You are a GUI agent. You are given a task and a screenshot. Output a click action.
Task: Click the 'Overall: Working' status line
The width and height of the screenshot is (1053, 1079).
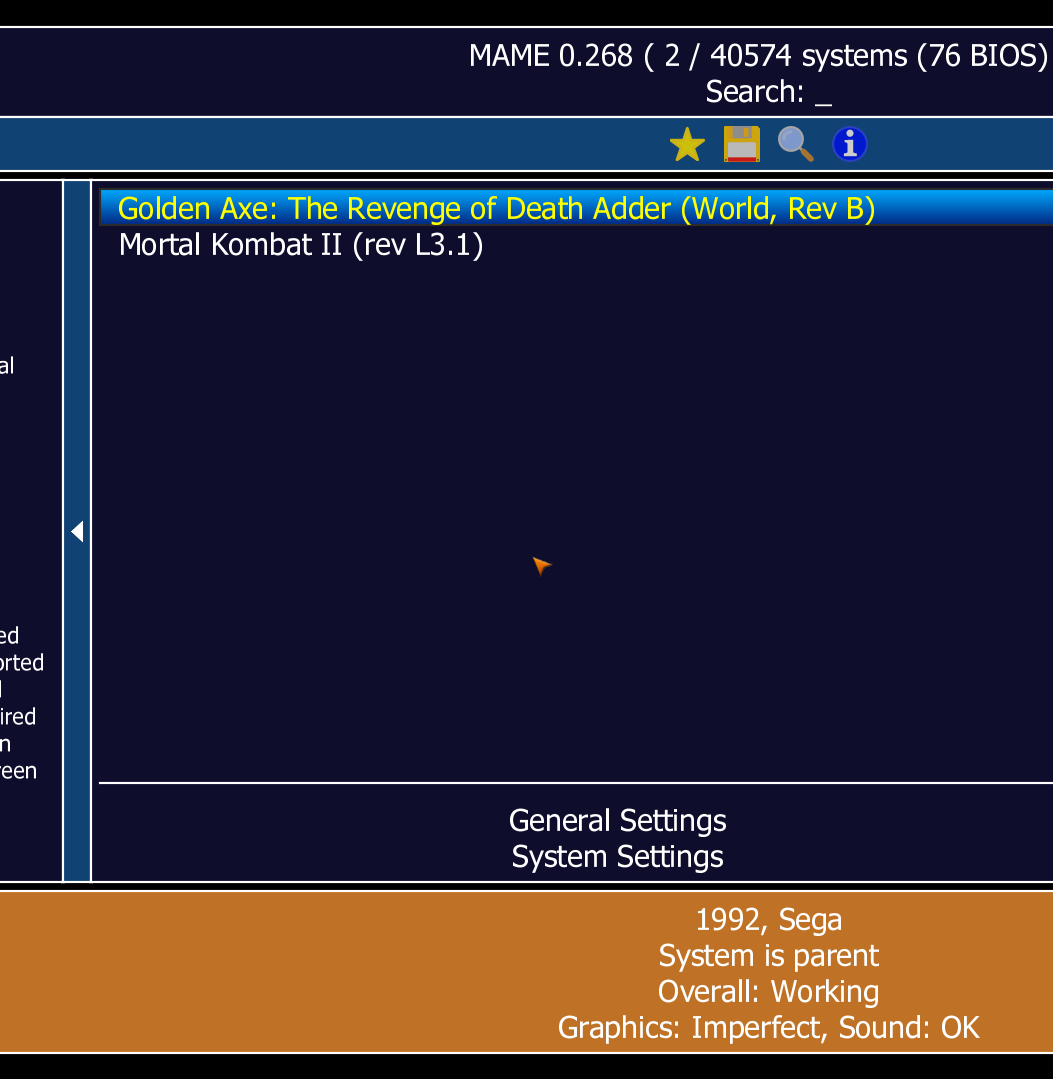click(x=769, y=992)
